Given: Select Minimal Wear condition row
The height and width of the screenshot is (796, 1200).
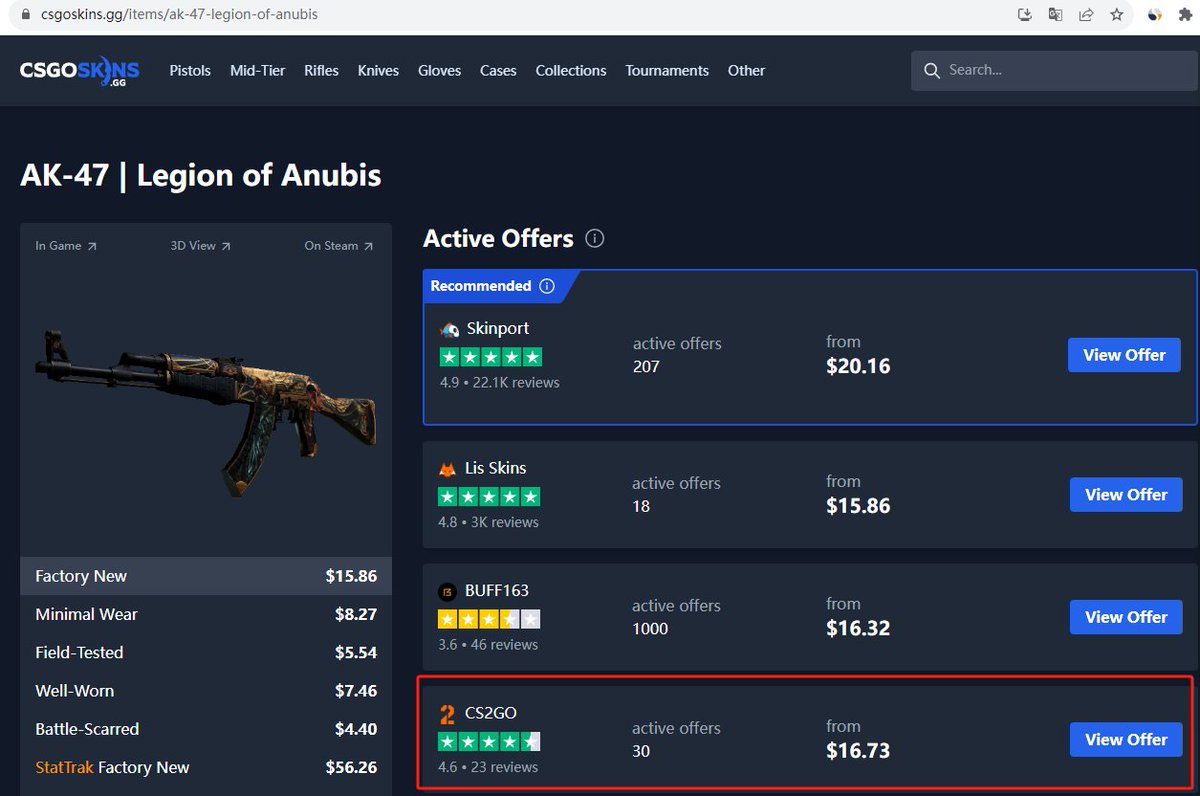Looking at the screenshot, I should (206, 614).
